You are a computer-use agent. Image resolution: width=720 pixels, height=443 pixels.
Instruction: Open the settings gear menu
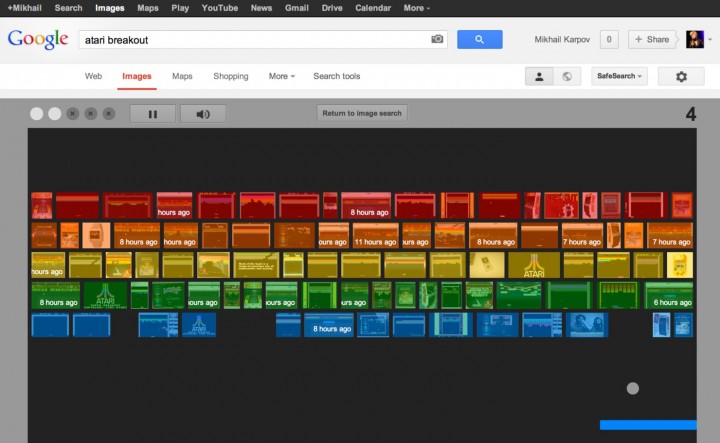coord(681,76)
